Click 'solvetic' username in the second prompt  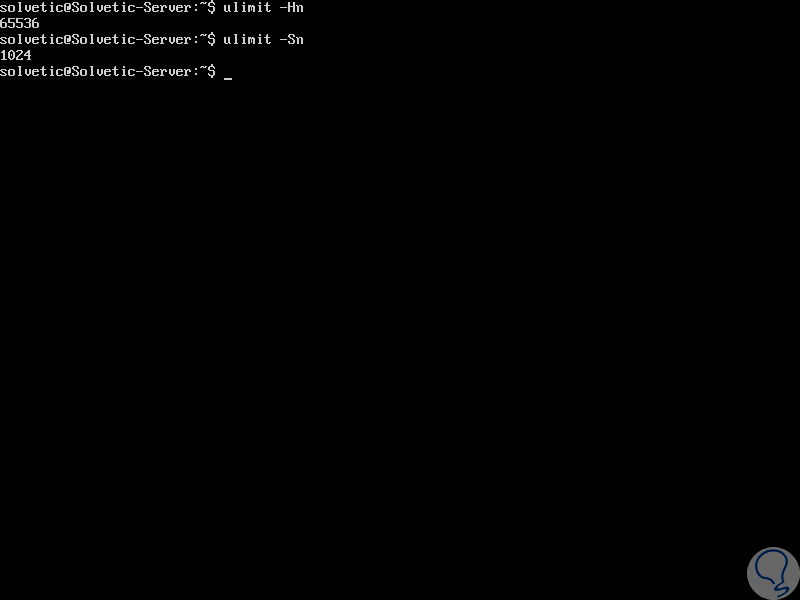[x=32, y=39]
